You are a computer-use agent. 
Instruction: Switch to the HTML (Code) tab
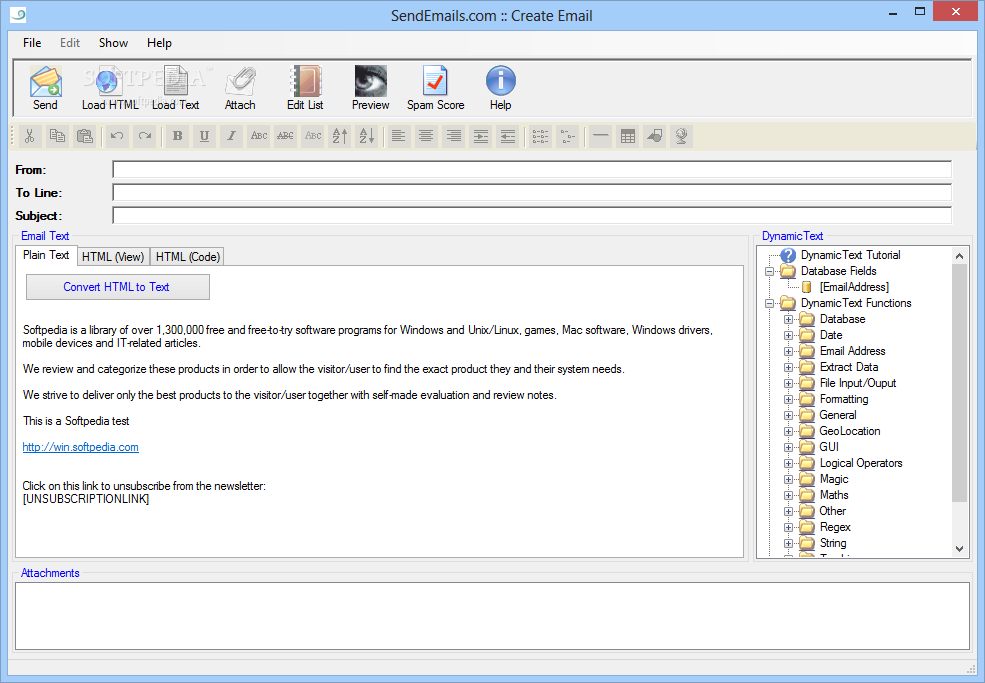tap(187, 257)
